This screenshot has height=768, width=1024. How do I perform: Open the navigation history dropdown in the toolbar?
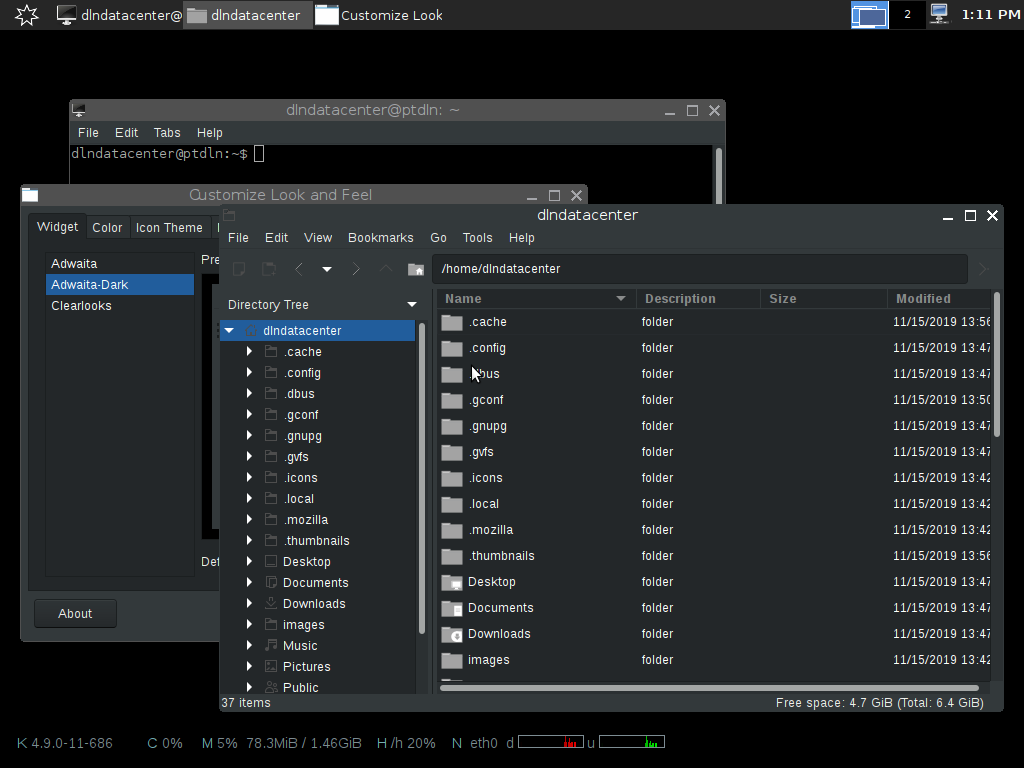(326, 268)
